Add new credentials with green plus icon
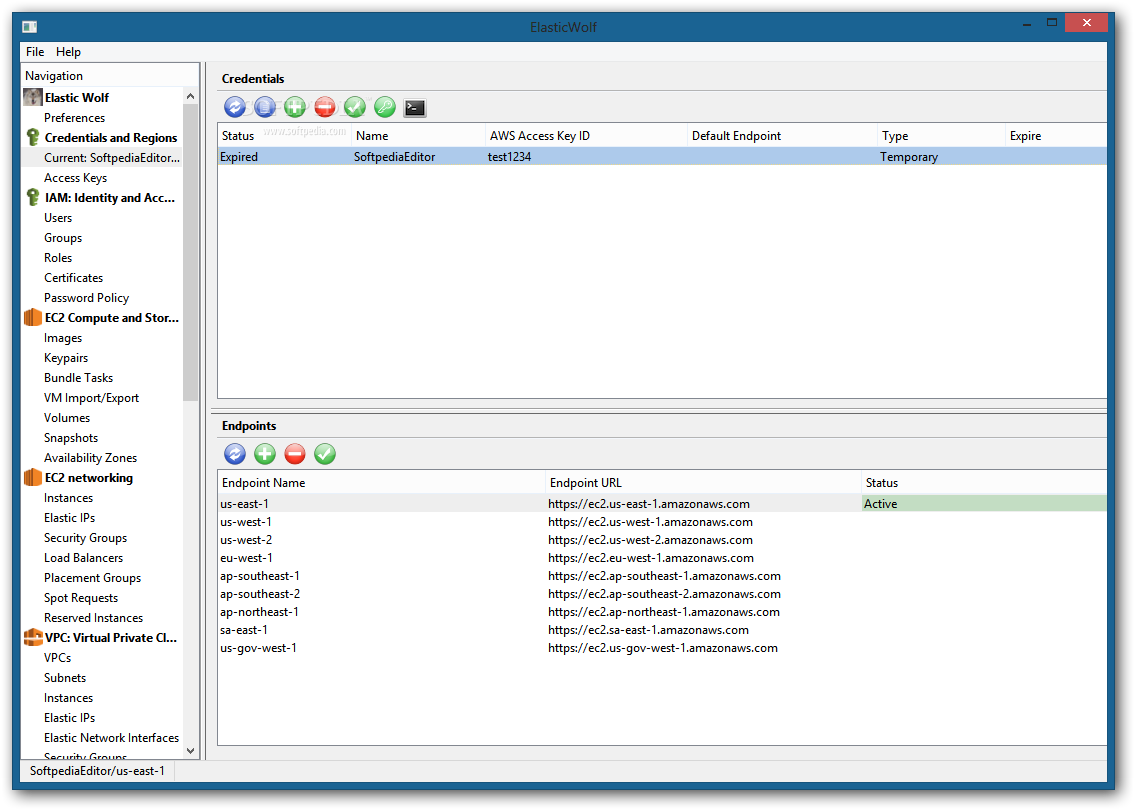This screenshot has height=810, width=1135. tap(295, 107)
